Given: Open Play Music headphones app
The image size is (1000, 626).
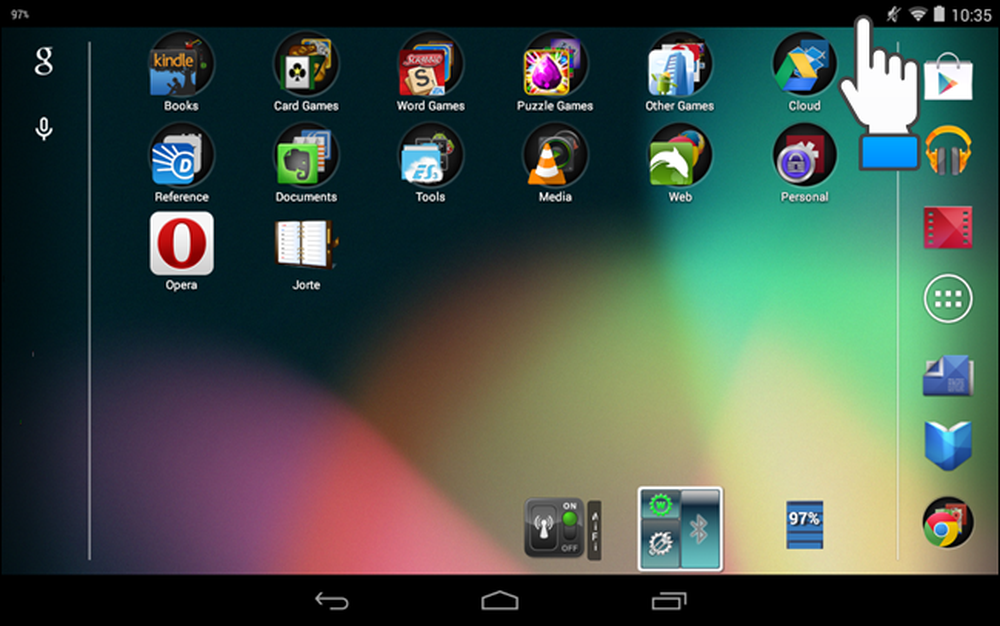Looking at the screenshot, I should tap(948, 150).
